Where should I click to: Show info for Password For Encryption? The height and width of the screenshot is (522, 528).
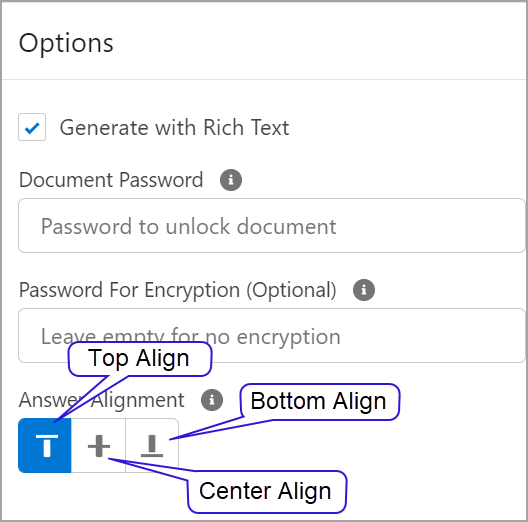[x=364, y=290]
